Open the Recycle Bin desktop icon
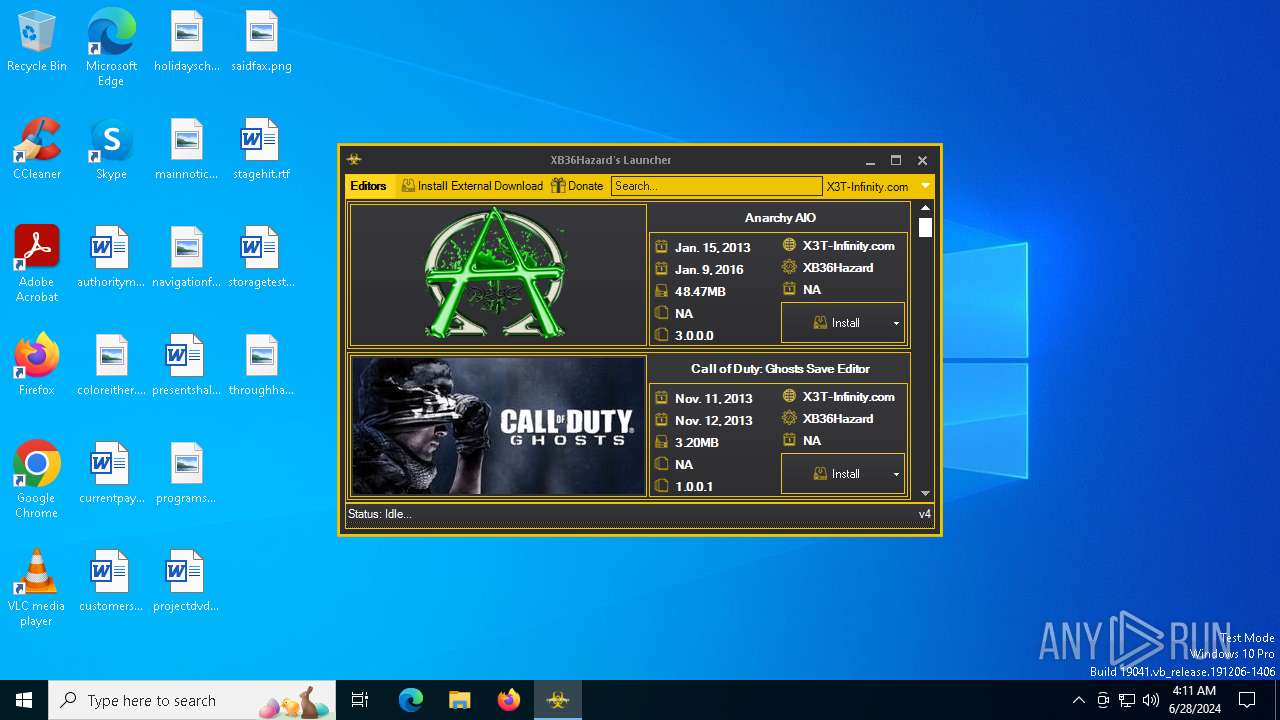Viewport: 1280px width, 720px height. click(37, 42)
